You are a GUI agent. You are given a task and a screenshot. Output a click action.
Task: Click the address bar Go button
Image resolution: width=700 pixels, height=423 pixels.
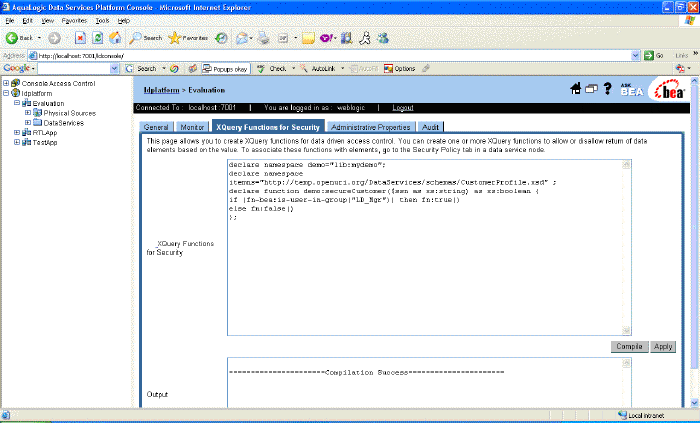(654, 55)
